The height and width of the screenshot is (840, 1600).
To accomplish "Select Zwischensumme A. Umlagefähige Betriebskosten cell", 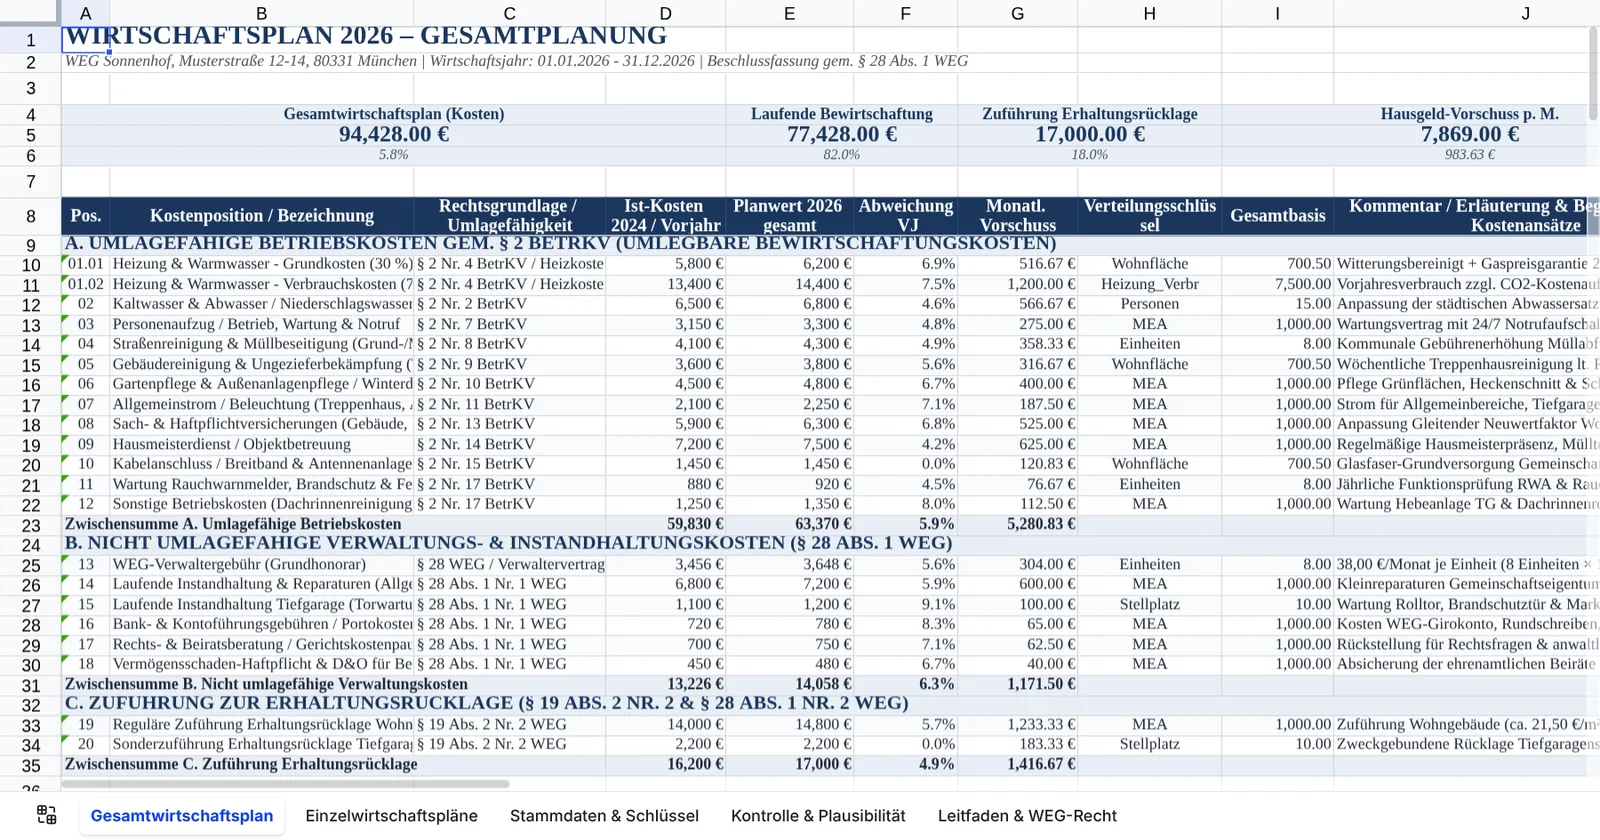I will [x=233, y=524].
